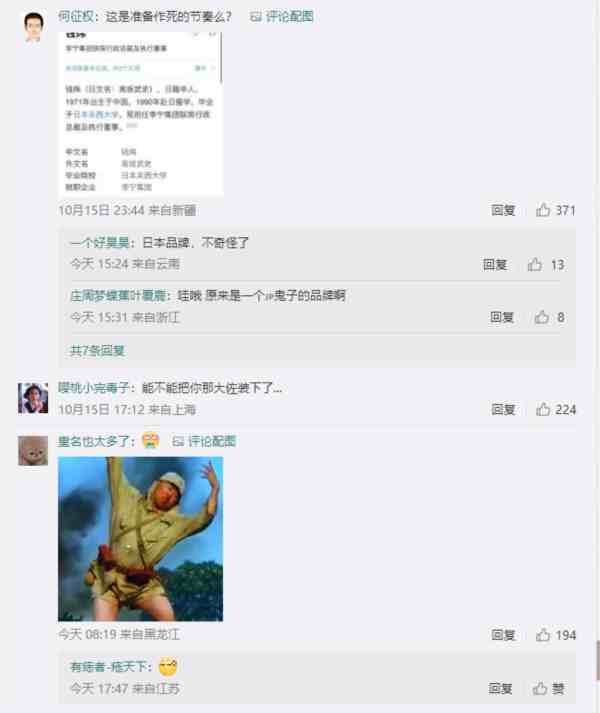Open 评论配图 link beside 何征权's comment
The image size is (600, 713).
(x=282, y=17)
